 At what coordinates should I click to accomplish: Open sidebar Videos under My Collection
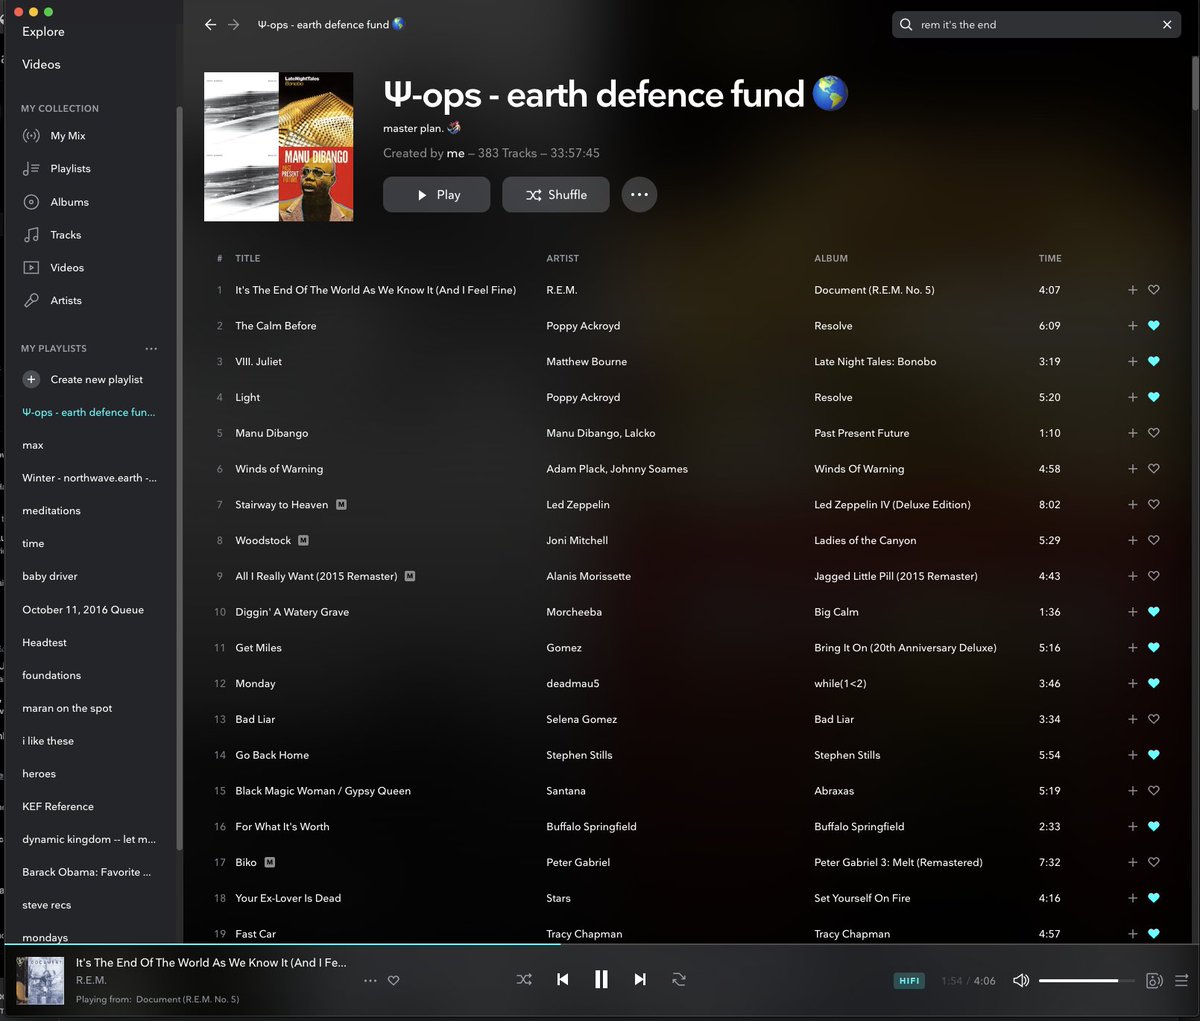click(67, 268)
